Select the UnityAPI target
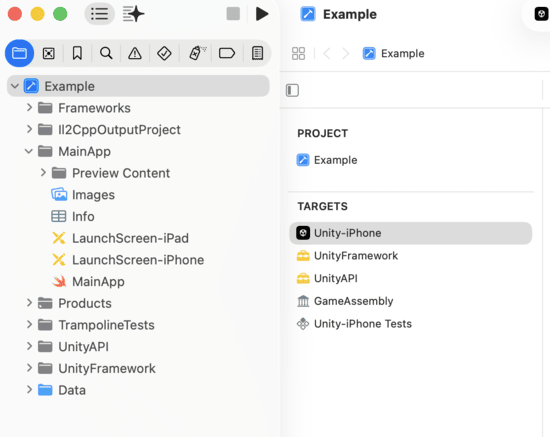This screenshot has height=437, width=550. 411,278
